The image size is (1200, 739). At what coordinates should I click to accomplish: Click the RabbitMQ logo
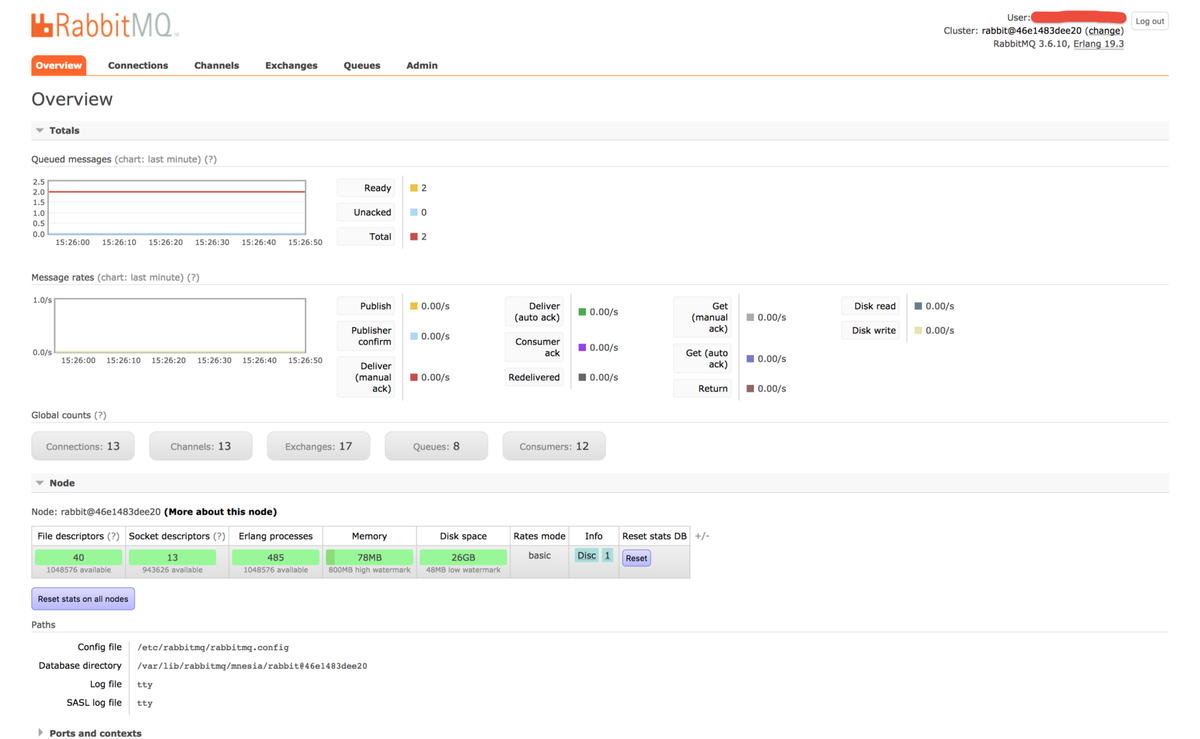pos(105,25)
